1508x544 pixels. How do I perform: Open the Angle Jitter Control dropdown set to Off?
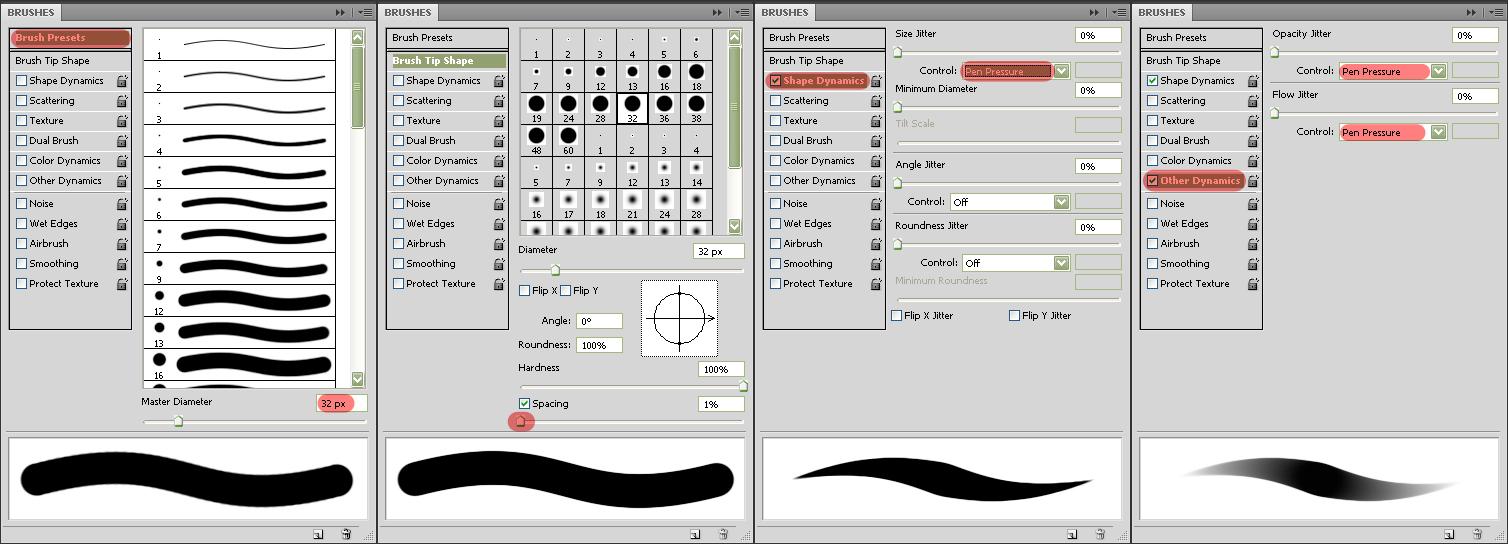(1061, 202)
